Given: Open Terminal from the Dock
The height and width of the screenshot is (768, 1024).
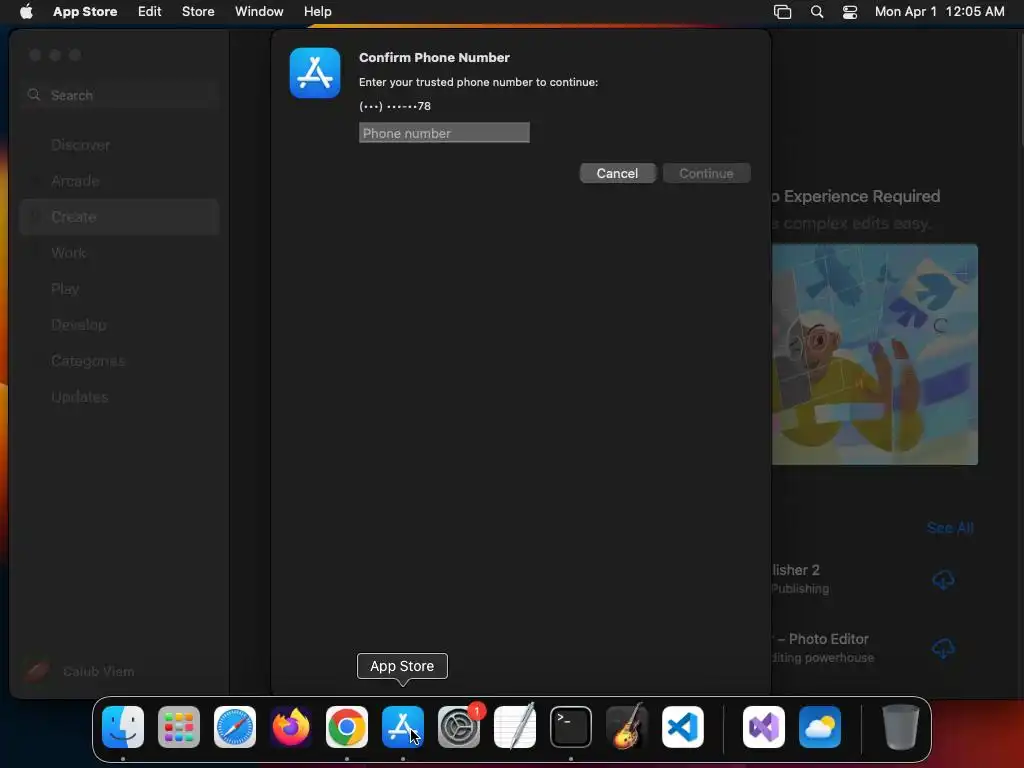Looking at the screenshot, I should tap(571, 727).
